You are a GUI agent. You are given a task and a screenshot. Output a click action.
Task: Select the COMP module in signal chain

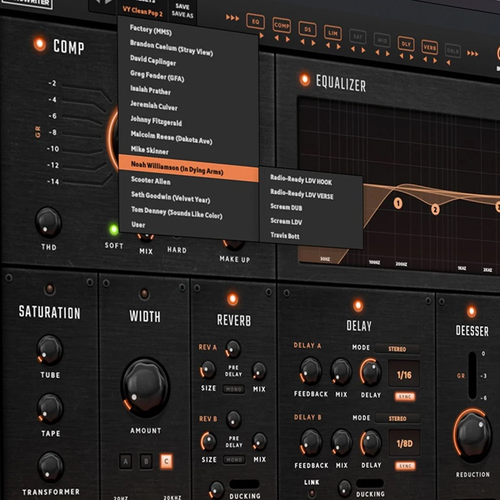point(282,25)
